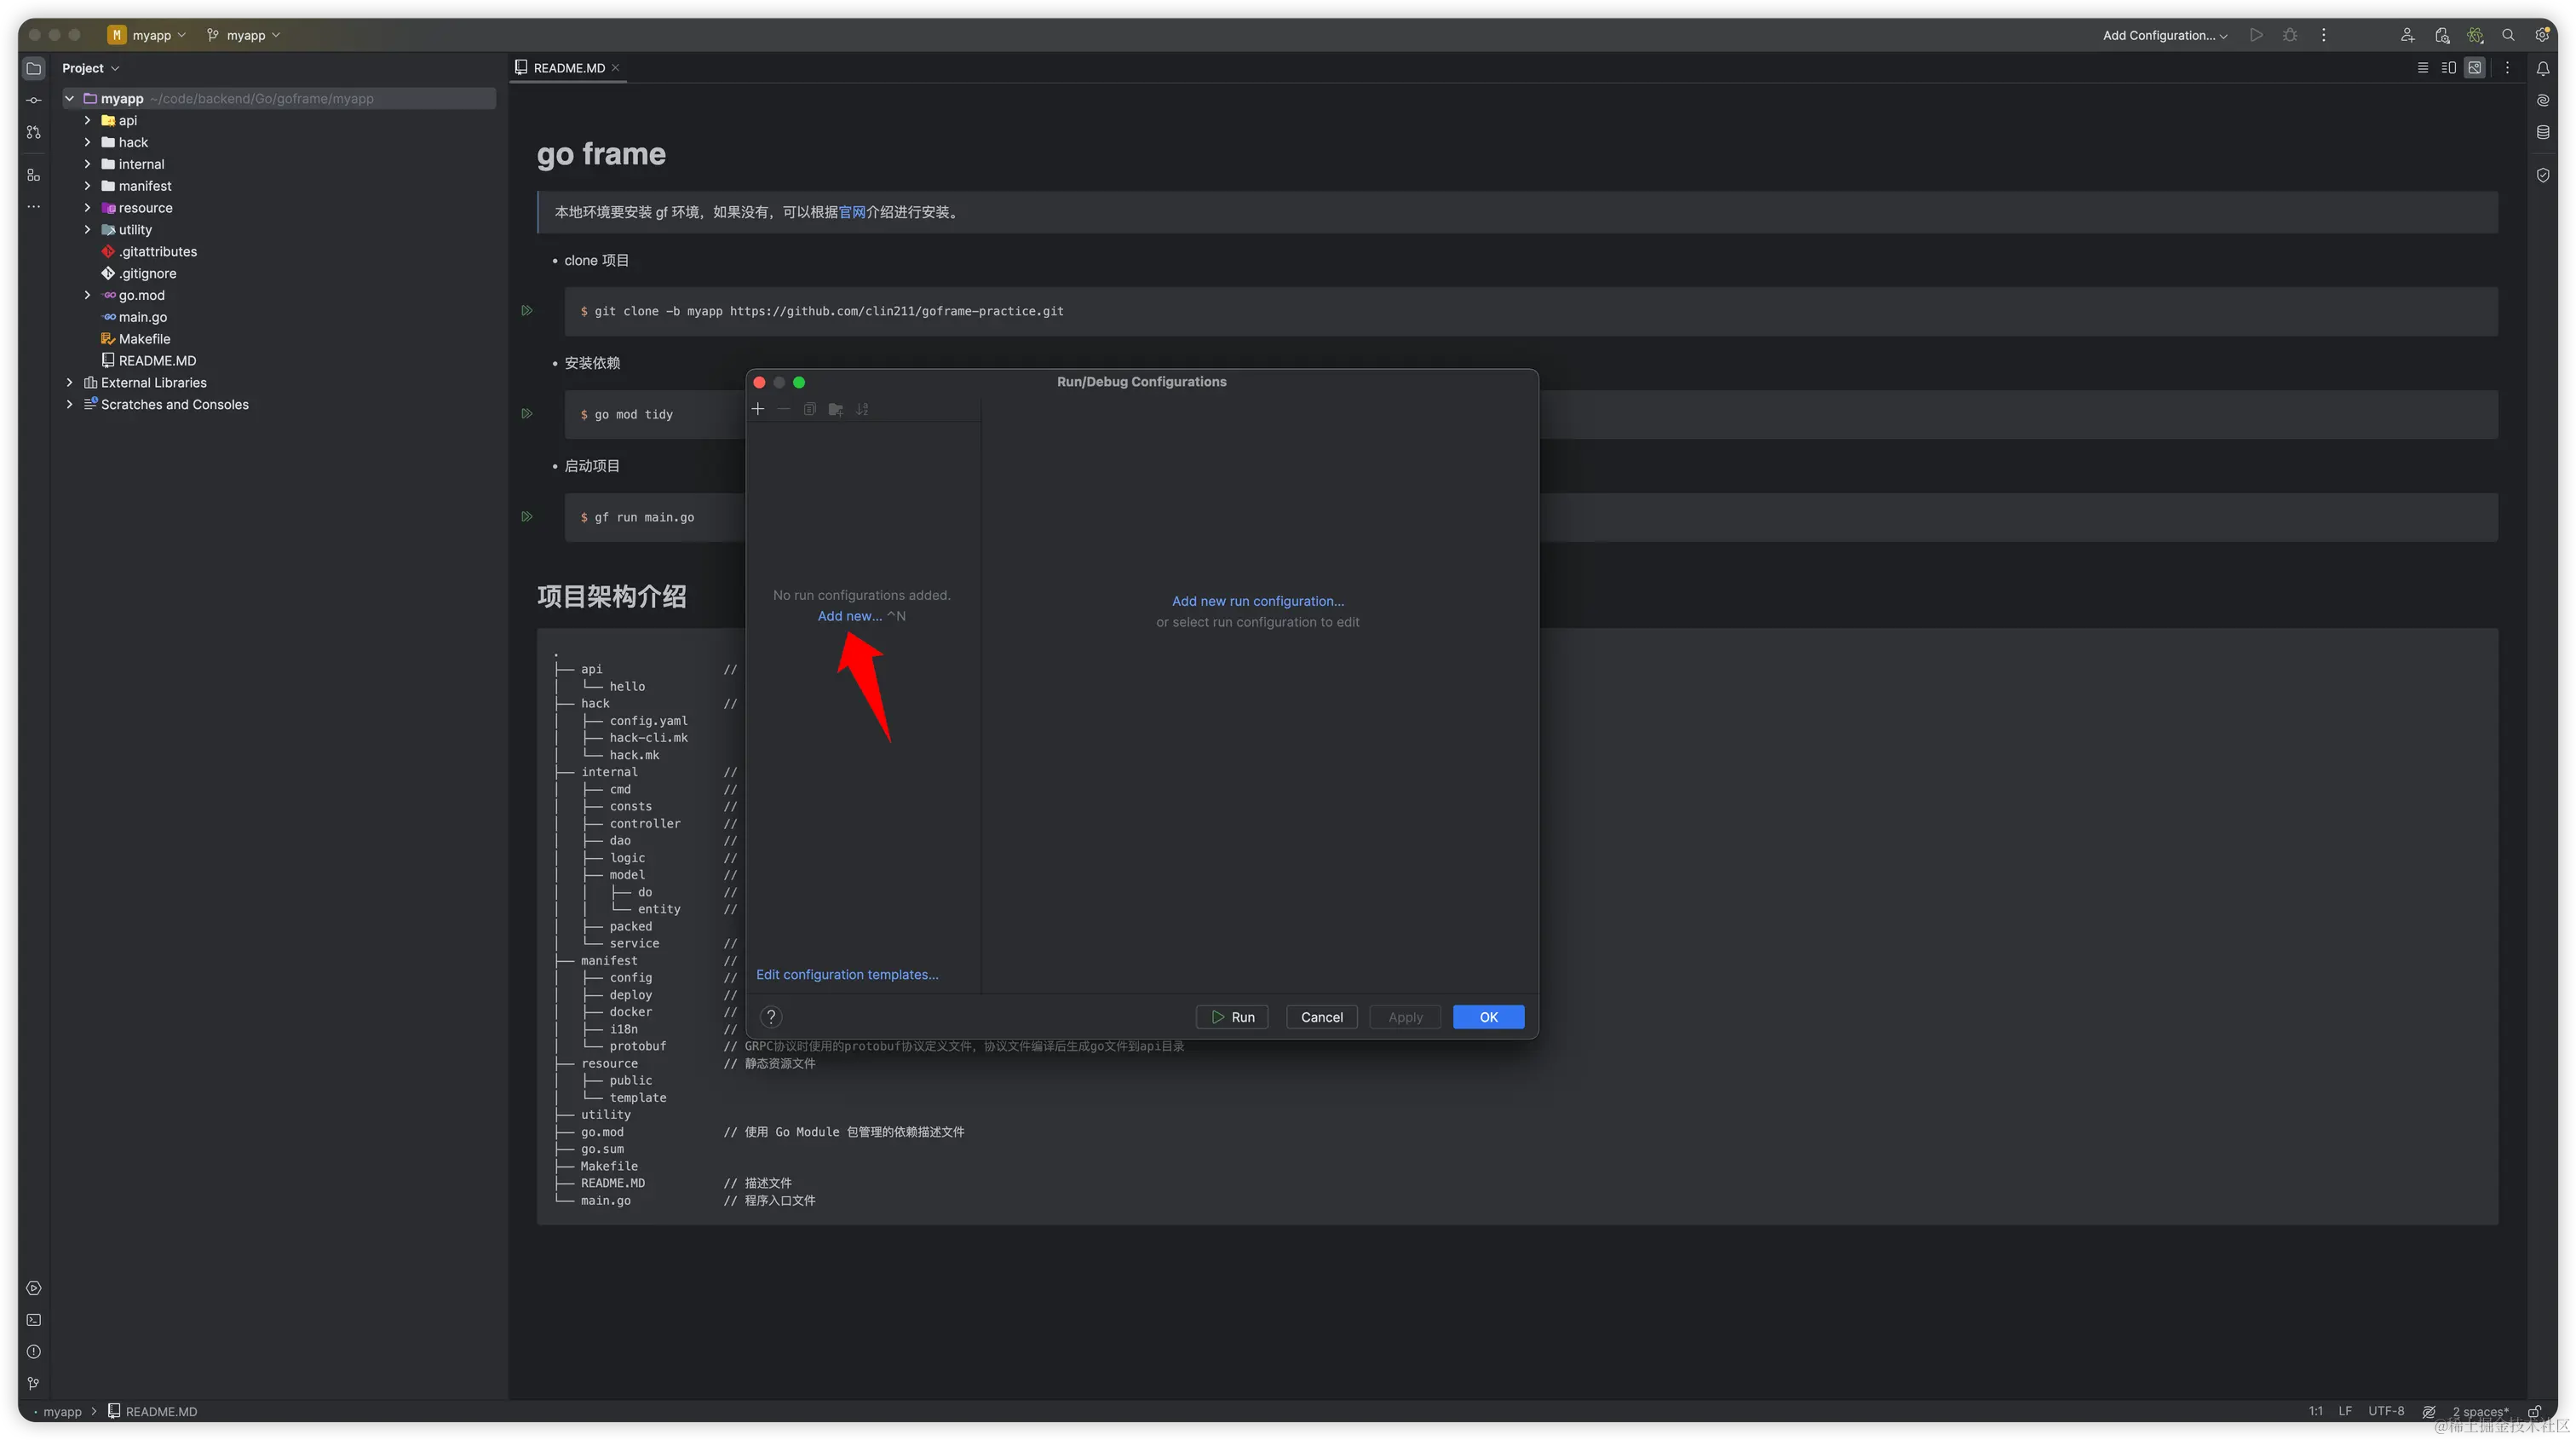Screen dimensions: 2576x1440
Task: Run the gf run main.go gutter icon
Action: pos(527,517)
